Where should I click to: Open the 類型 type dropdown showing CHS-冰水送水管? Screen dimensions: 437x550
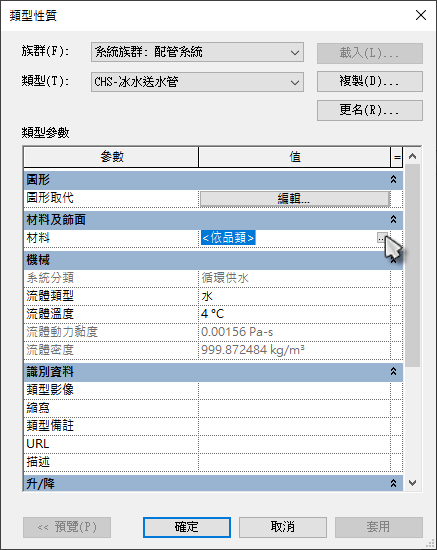click(197, 82)
